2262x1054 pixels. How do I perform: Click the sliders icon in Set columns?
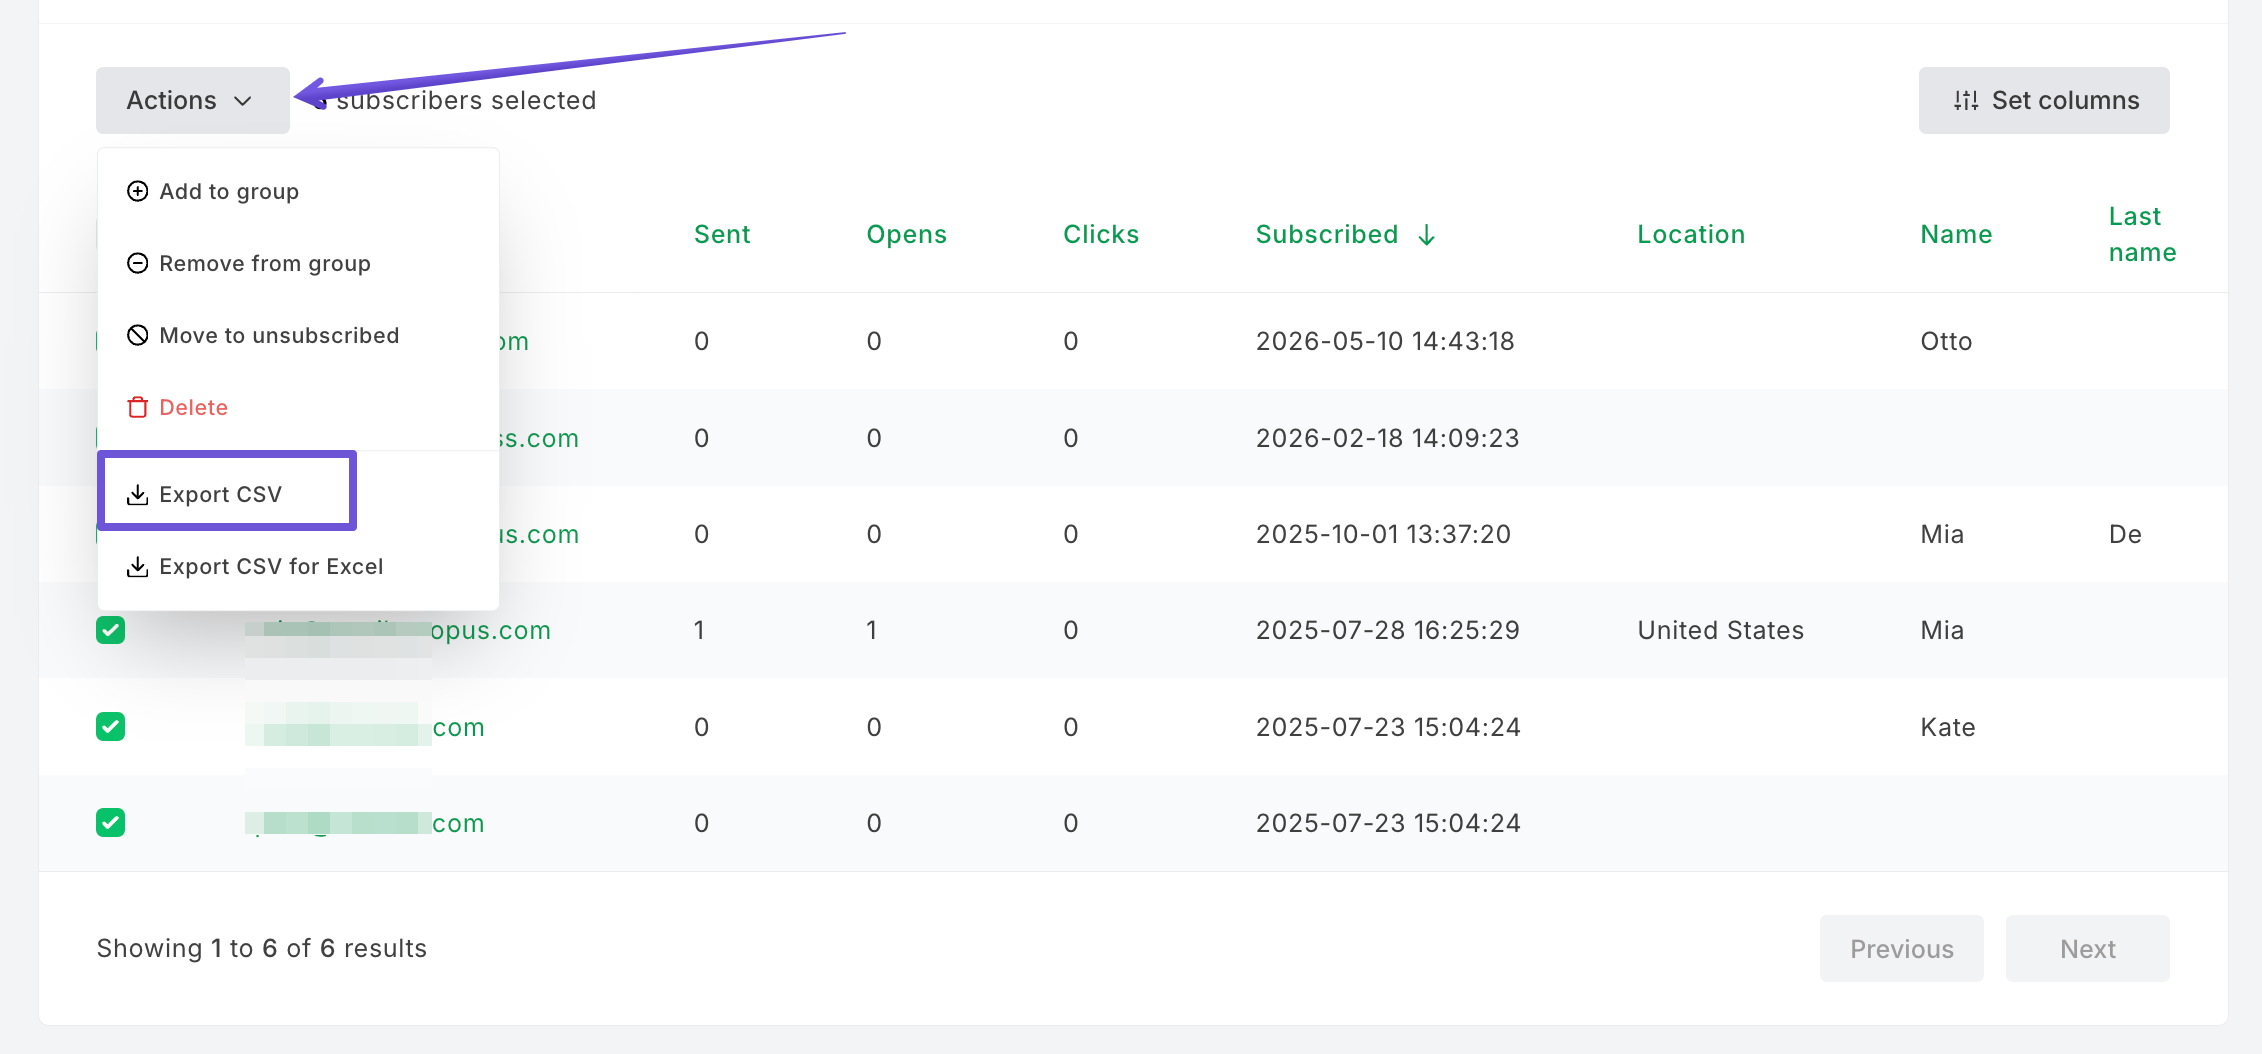tap(1966, 100)
